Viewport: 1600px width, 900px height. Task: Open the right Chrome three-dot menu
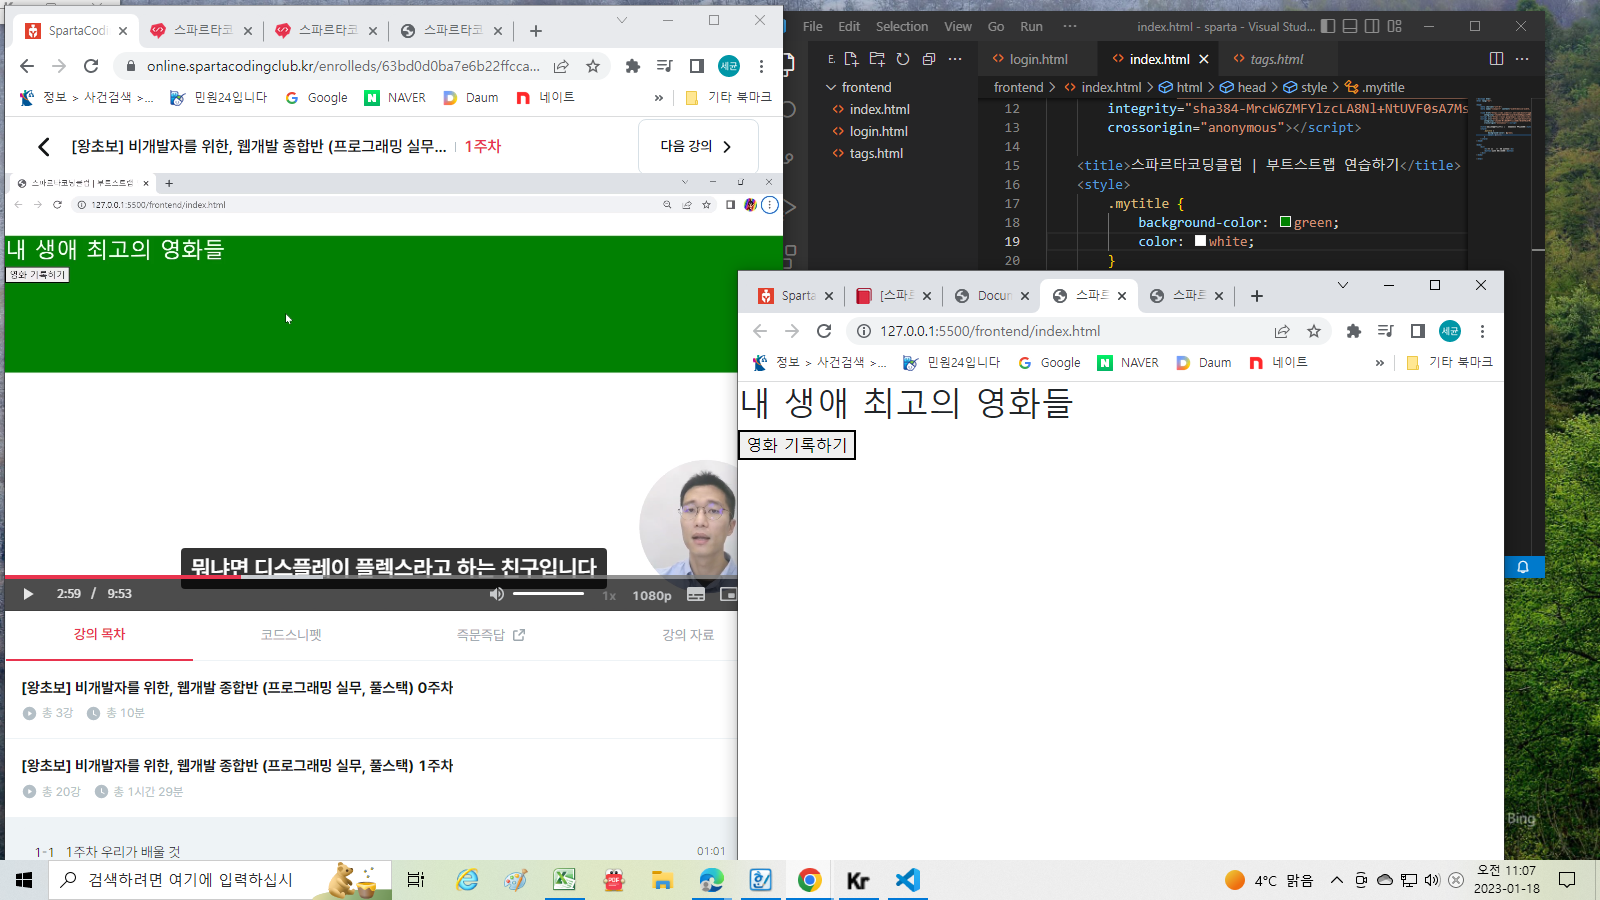pos(1482,331)
